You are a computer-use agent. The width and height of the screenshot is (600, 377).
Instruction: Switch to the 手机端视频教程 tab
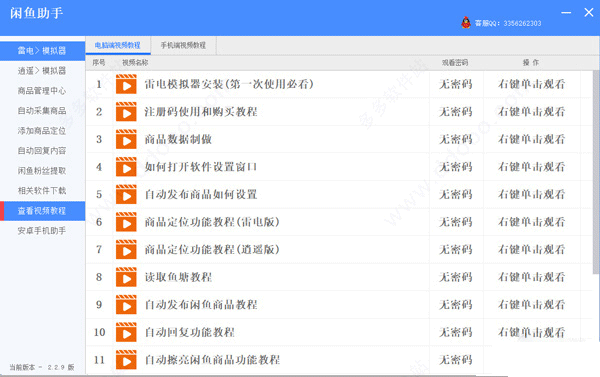tap(183, 45)
